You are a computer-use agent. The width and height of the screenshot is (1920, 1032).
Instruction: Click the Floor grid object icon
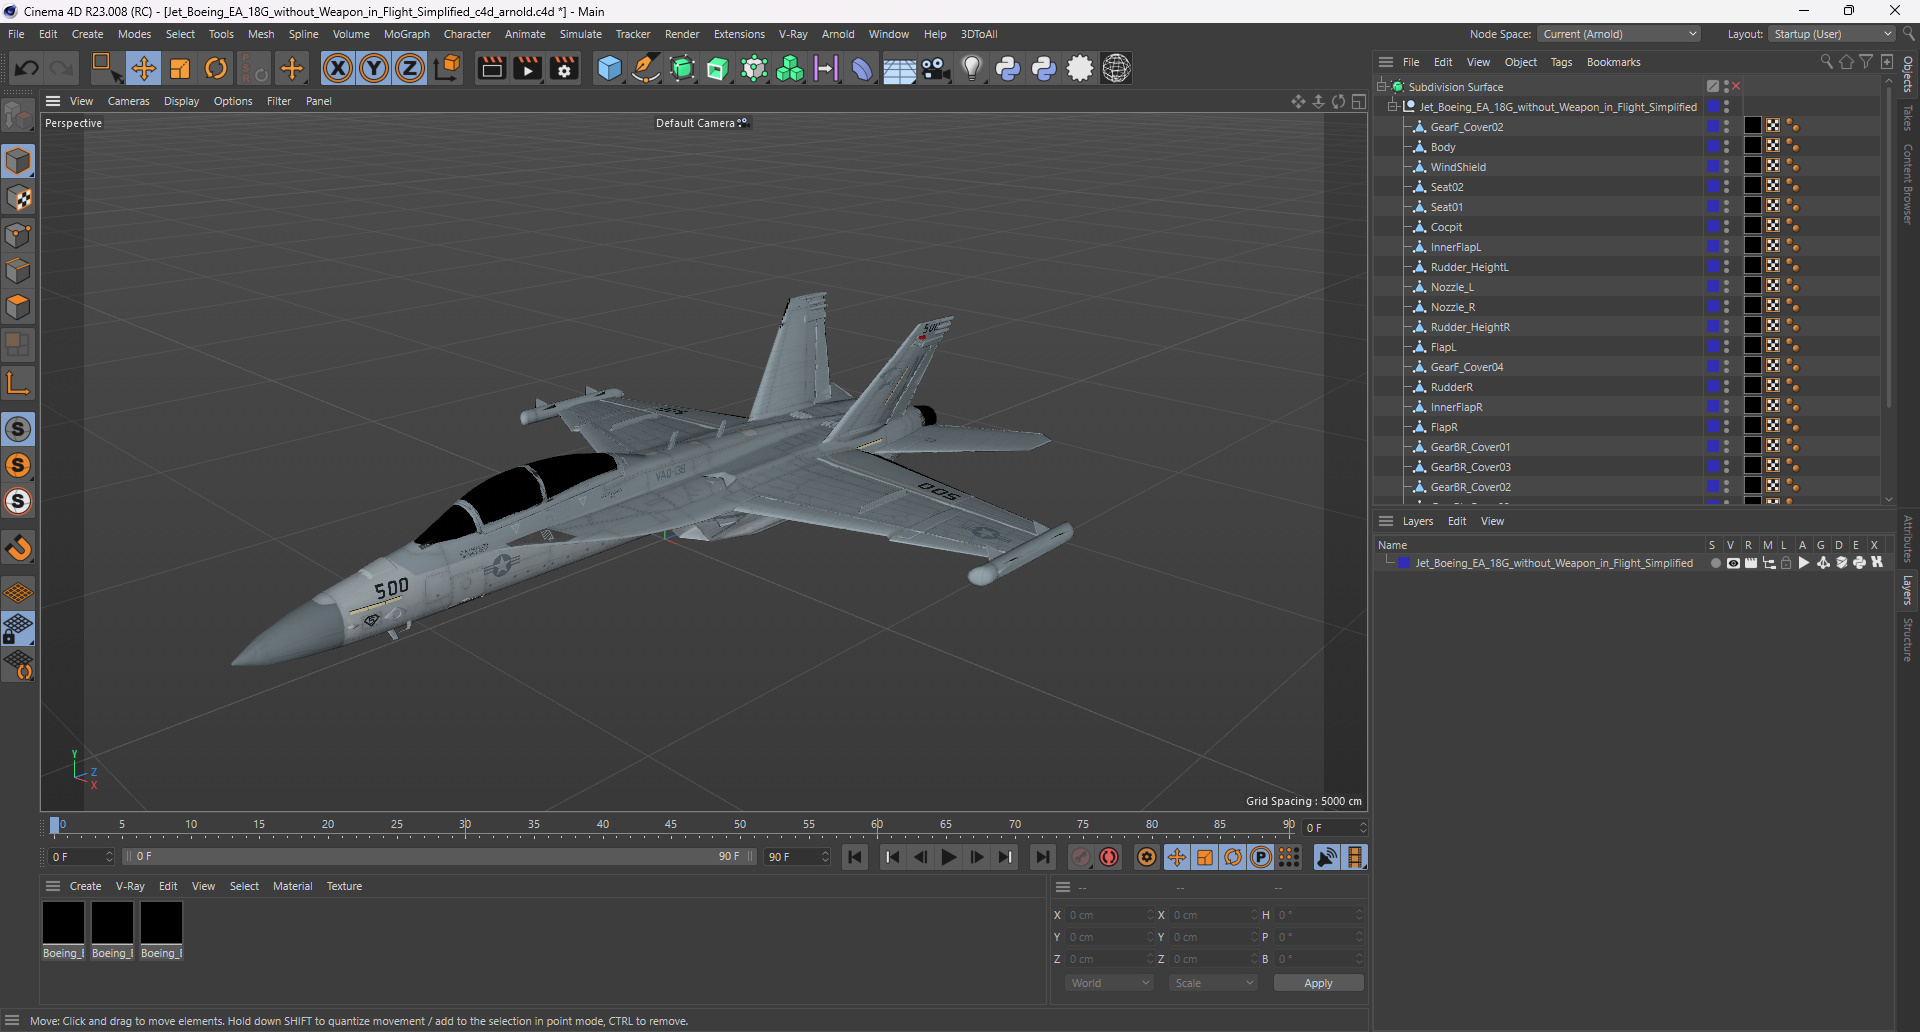pos(899,68)
